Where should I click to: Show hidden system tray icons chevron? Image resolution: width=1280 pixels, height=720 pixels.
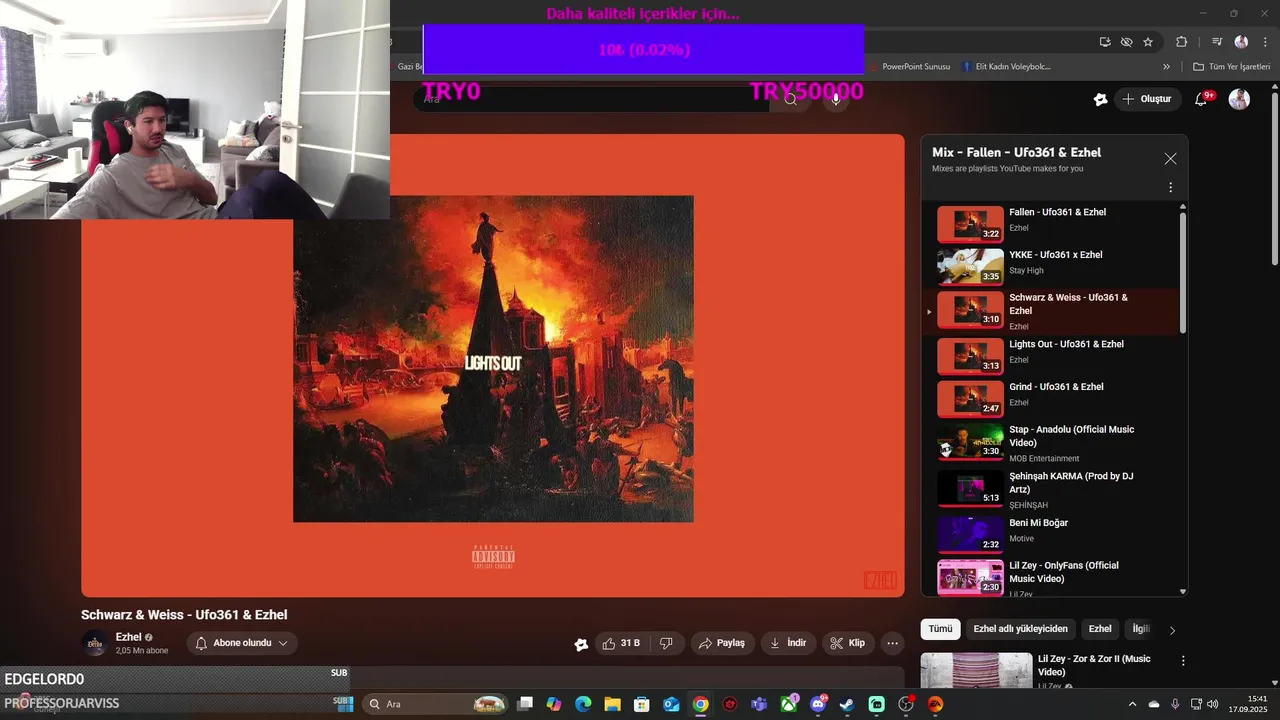[x=1132, y=704]
